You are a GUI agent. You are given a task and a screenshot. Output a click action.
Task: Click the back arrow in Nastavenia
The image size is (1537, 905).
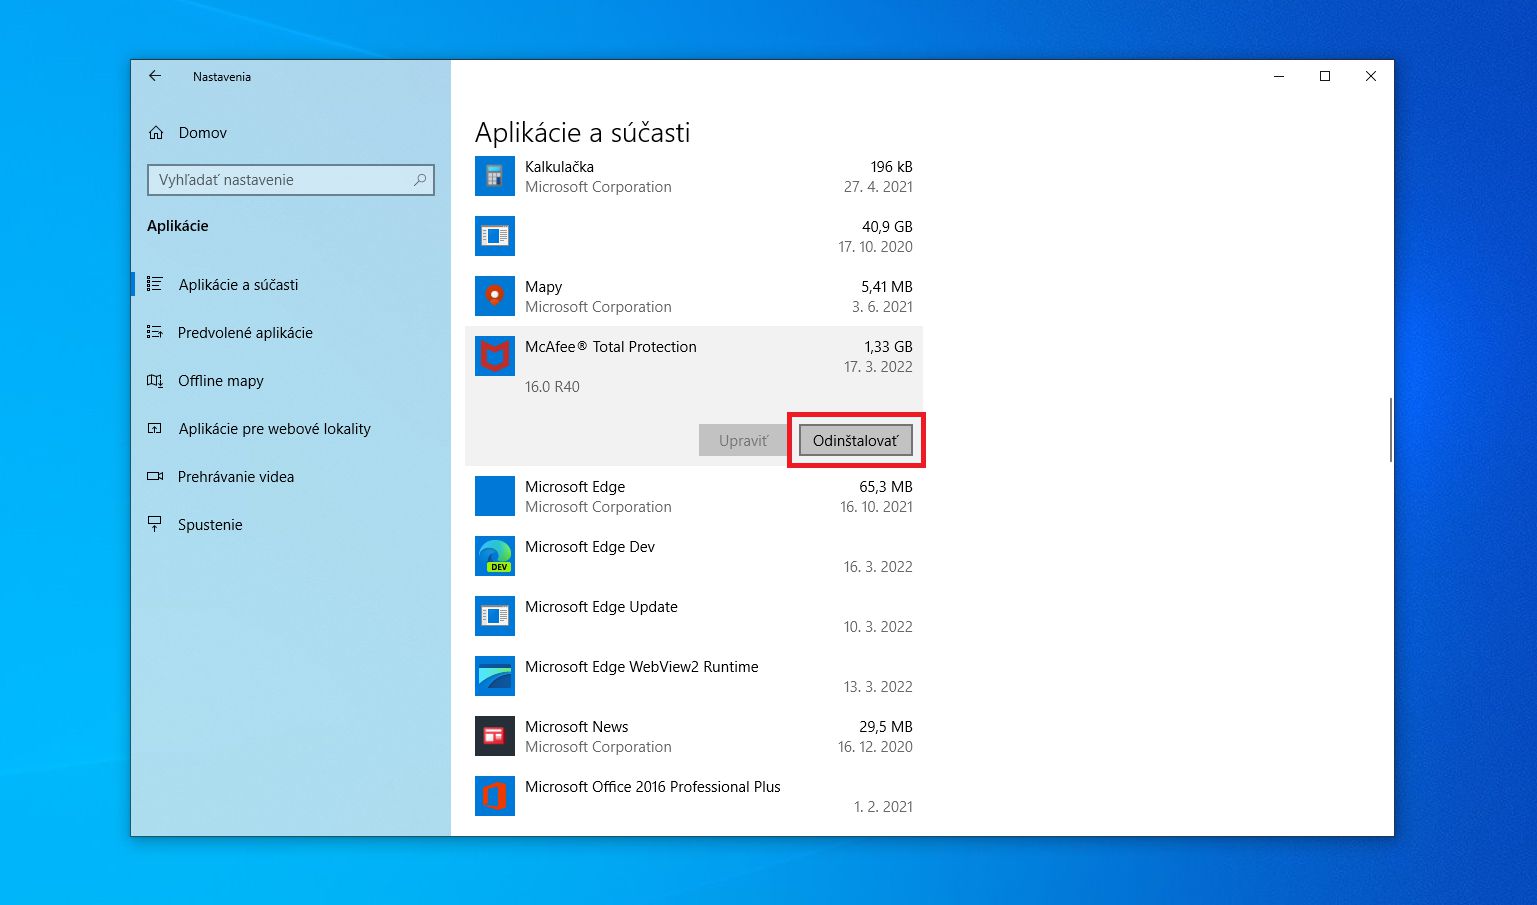coord(155,76)
